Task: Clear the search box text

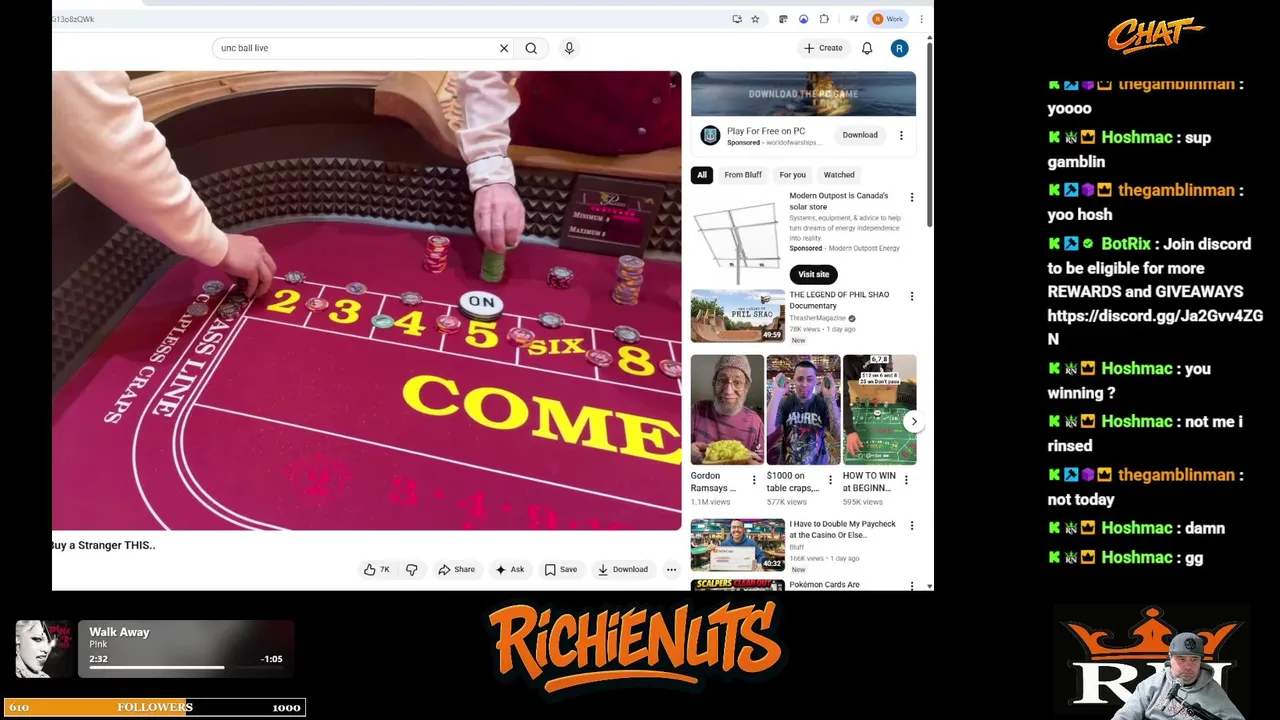Action: click(x=504, y=48)
